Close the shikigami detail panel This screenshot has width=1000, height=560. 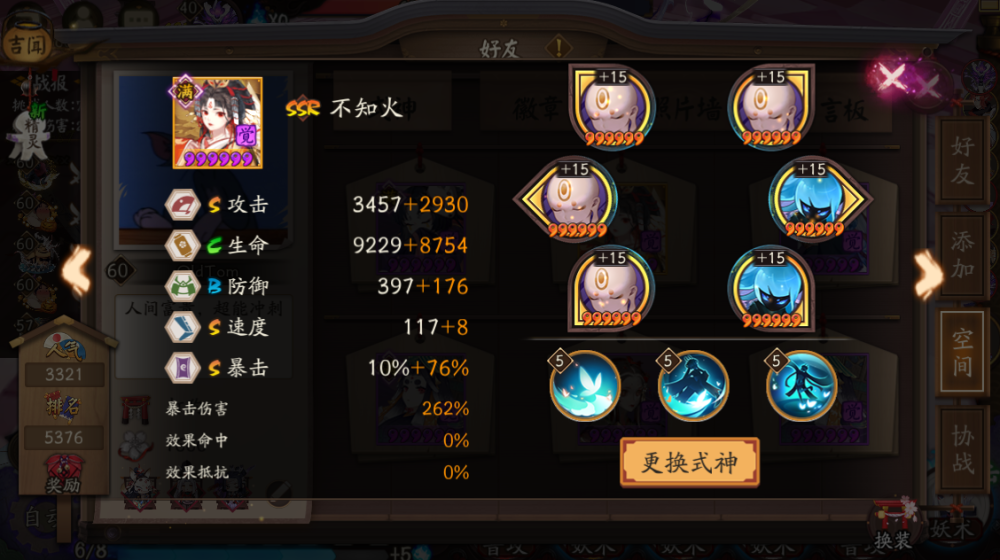click(x=892, y=78)
